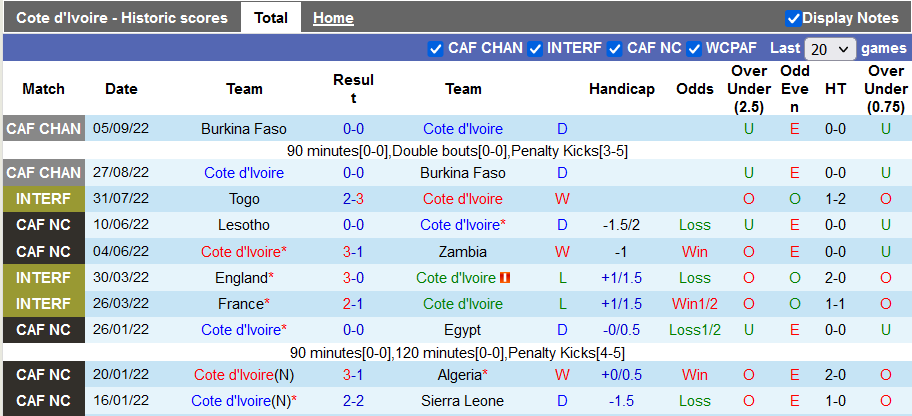The width and height of the screenshot is (912, 416).
Task: Click the France team name
Action: [240, 304]
